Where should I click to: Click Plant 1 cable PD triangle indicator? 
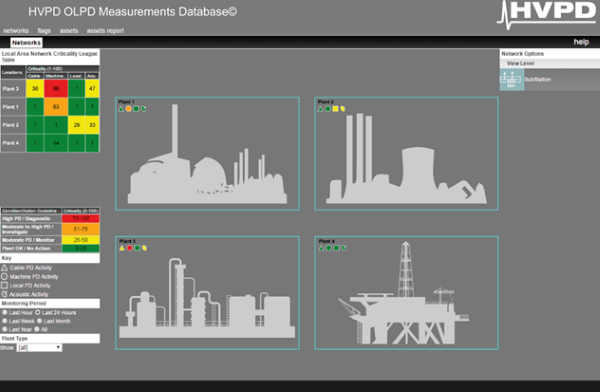tap(121, 109)
